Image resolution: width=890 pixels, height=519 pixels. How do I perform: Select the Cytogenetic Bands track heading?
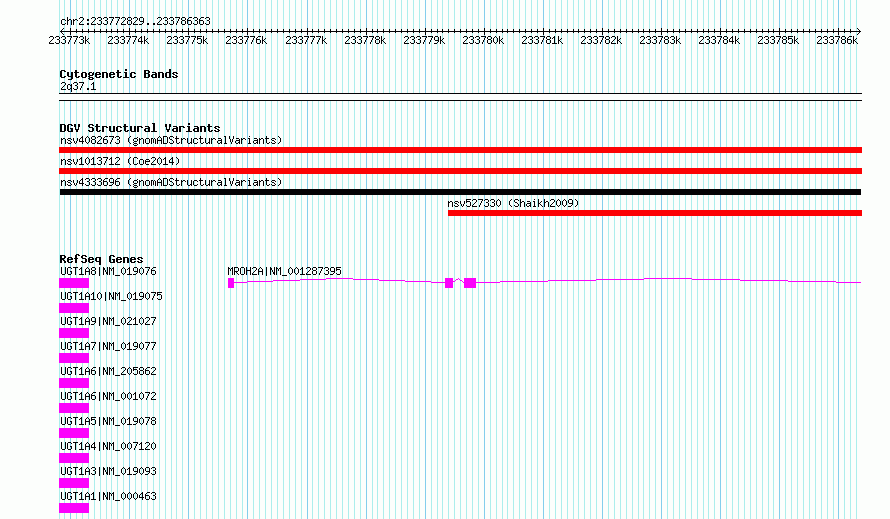(x=119, y=74)
